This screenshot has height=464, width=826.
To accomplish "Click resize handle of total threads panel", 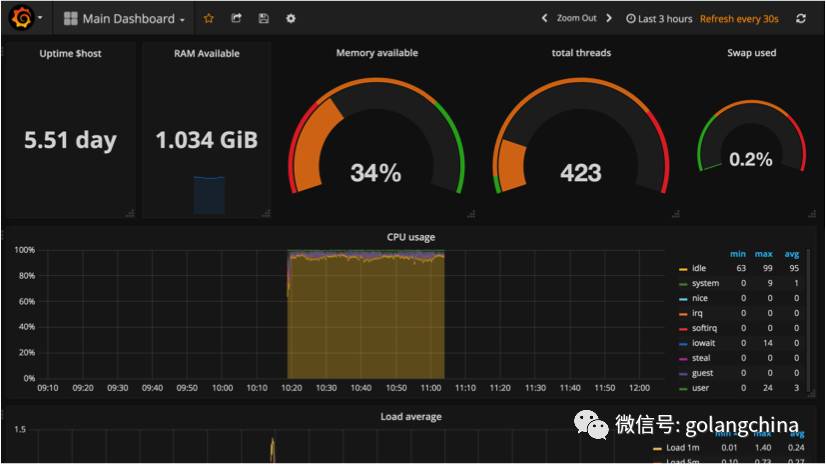I will pyautogui.click(x=675, y=213).
